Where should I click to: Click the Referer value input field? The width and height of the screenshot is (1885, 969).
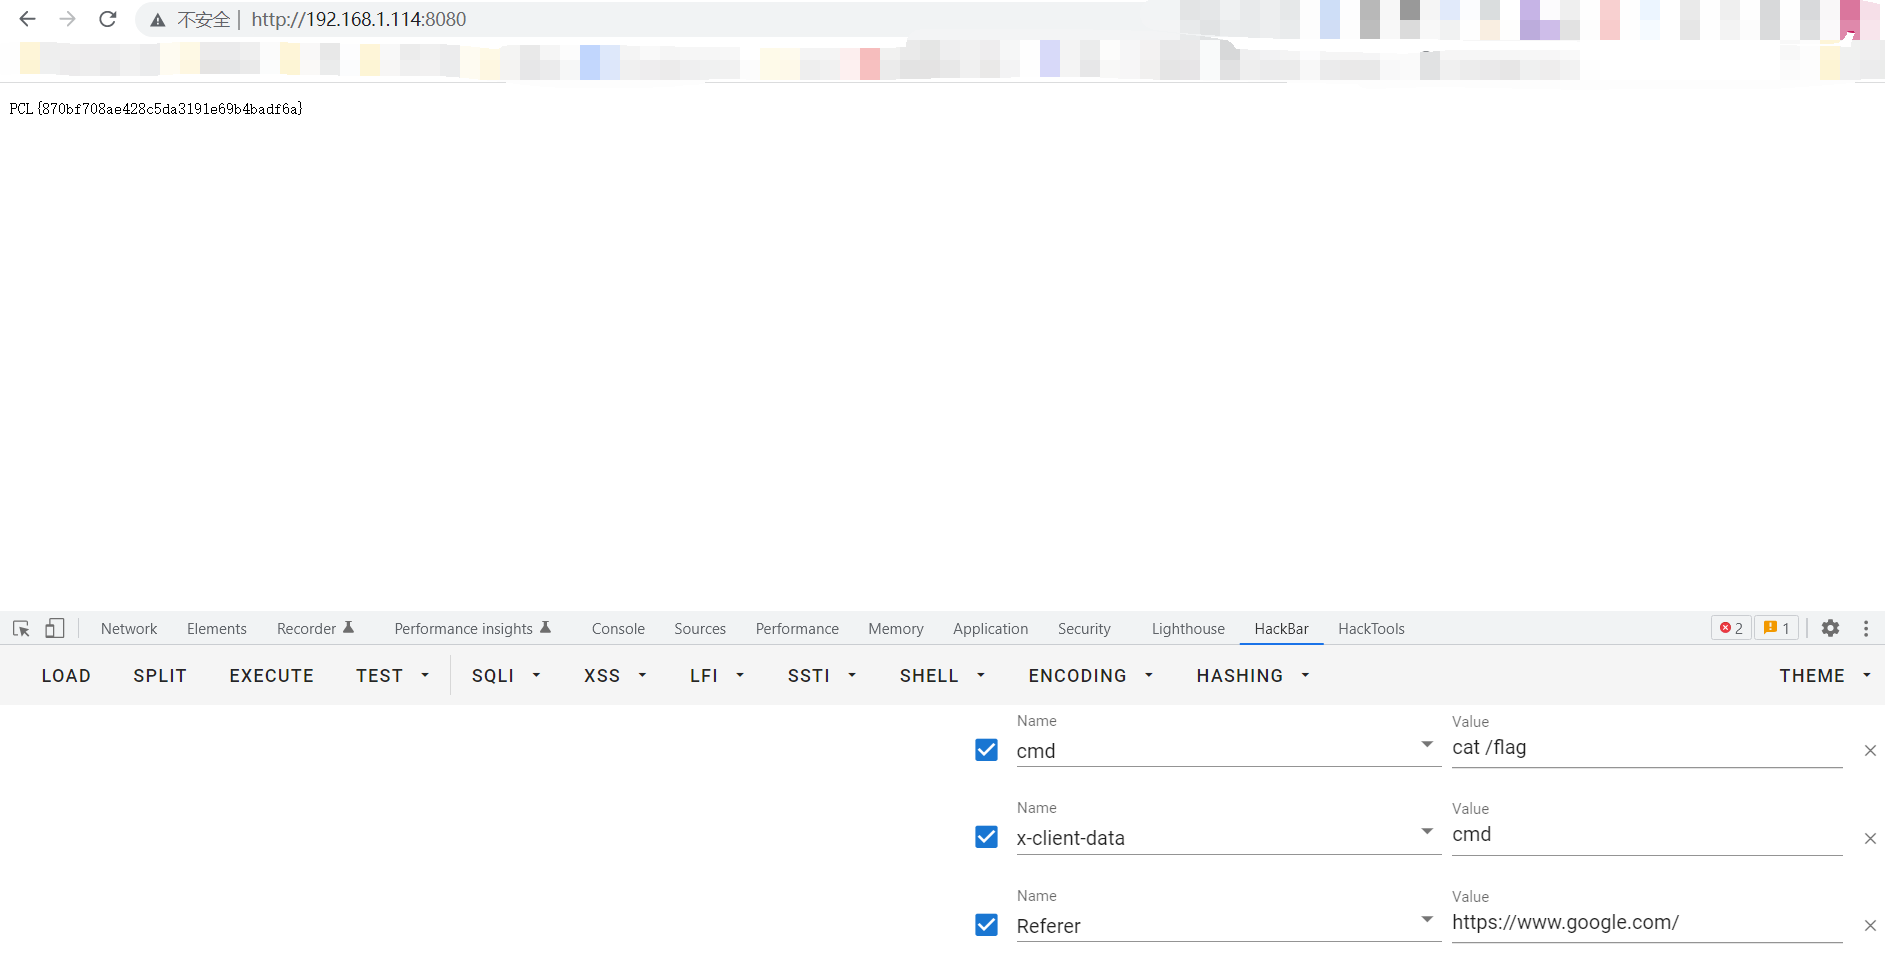pos(1645,923)
